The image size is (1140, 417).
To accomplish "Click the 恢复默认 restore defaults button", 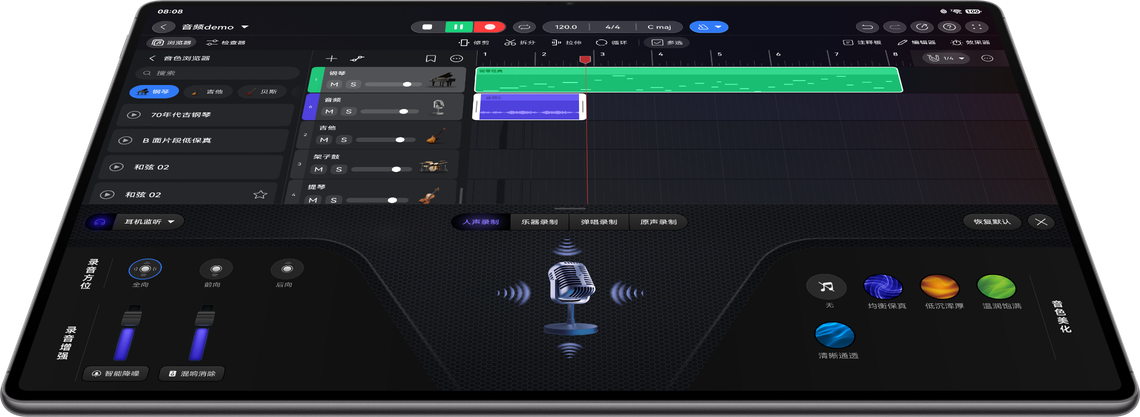I will [992, 222].
